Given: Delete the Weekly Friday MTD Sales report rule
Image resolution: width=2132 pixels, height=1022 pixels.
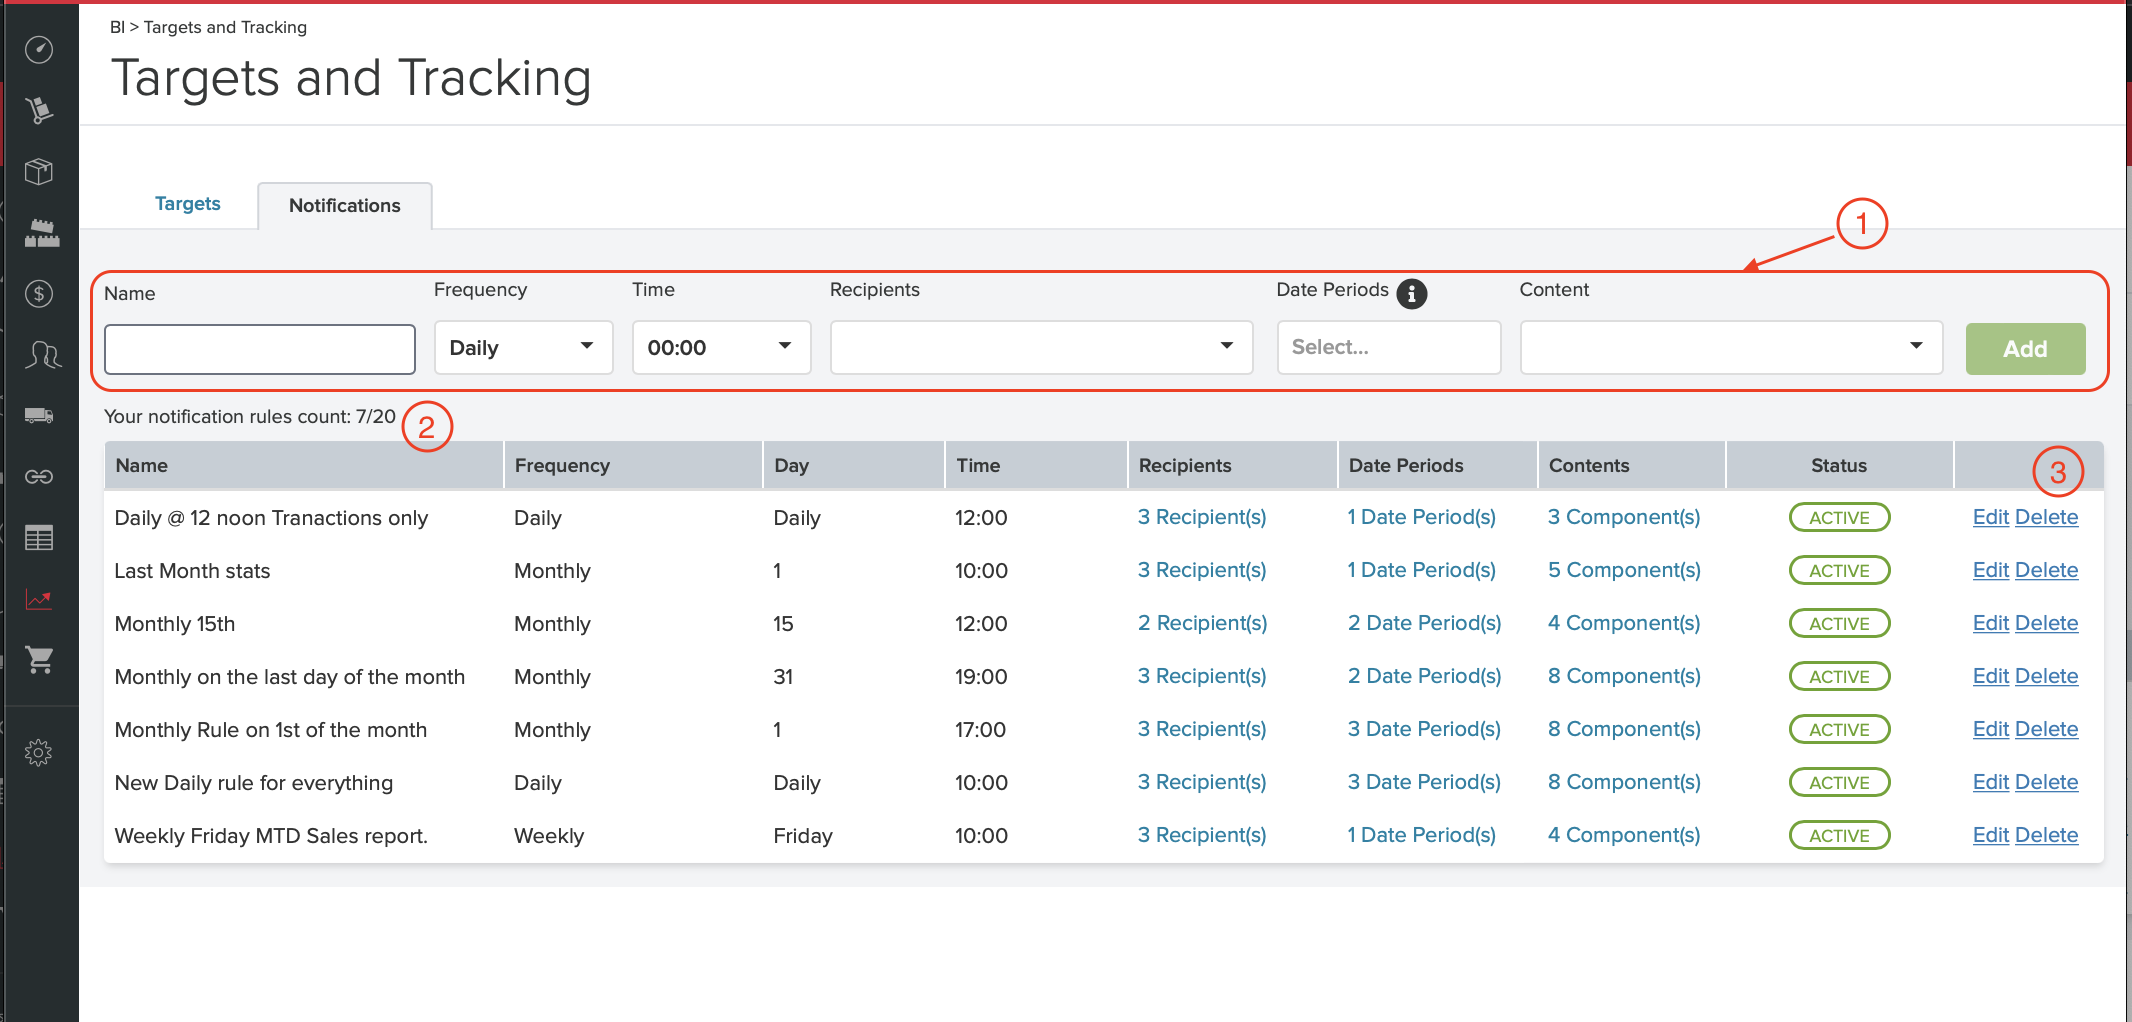Looking at the screenshot, I should tap(2046, 835).
